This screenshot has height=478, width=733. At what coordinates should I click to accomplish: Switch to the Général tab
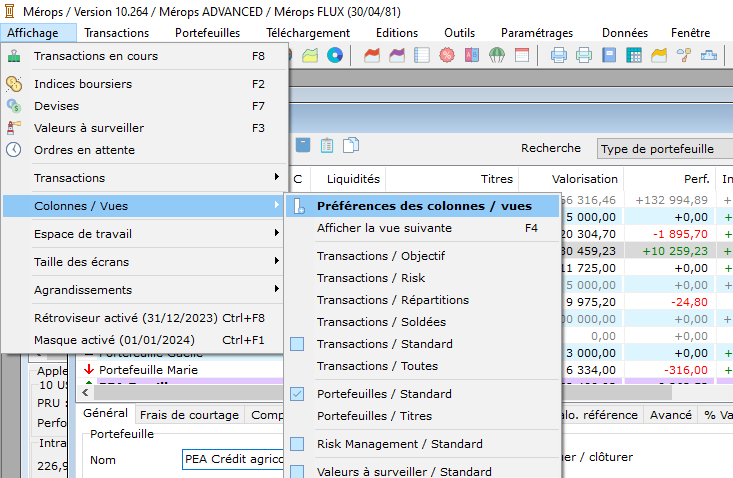106,414
